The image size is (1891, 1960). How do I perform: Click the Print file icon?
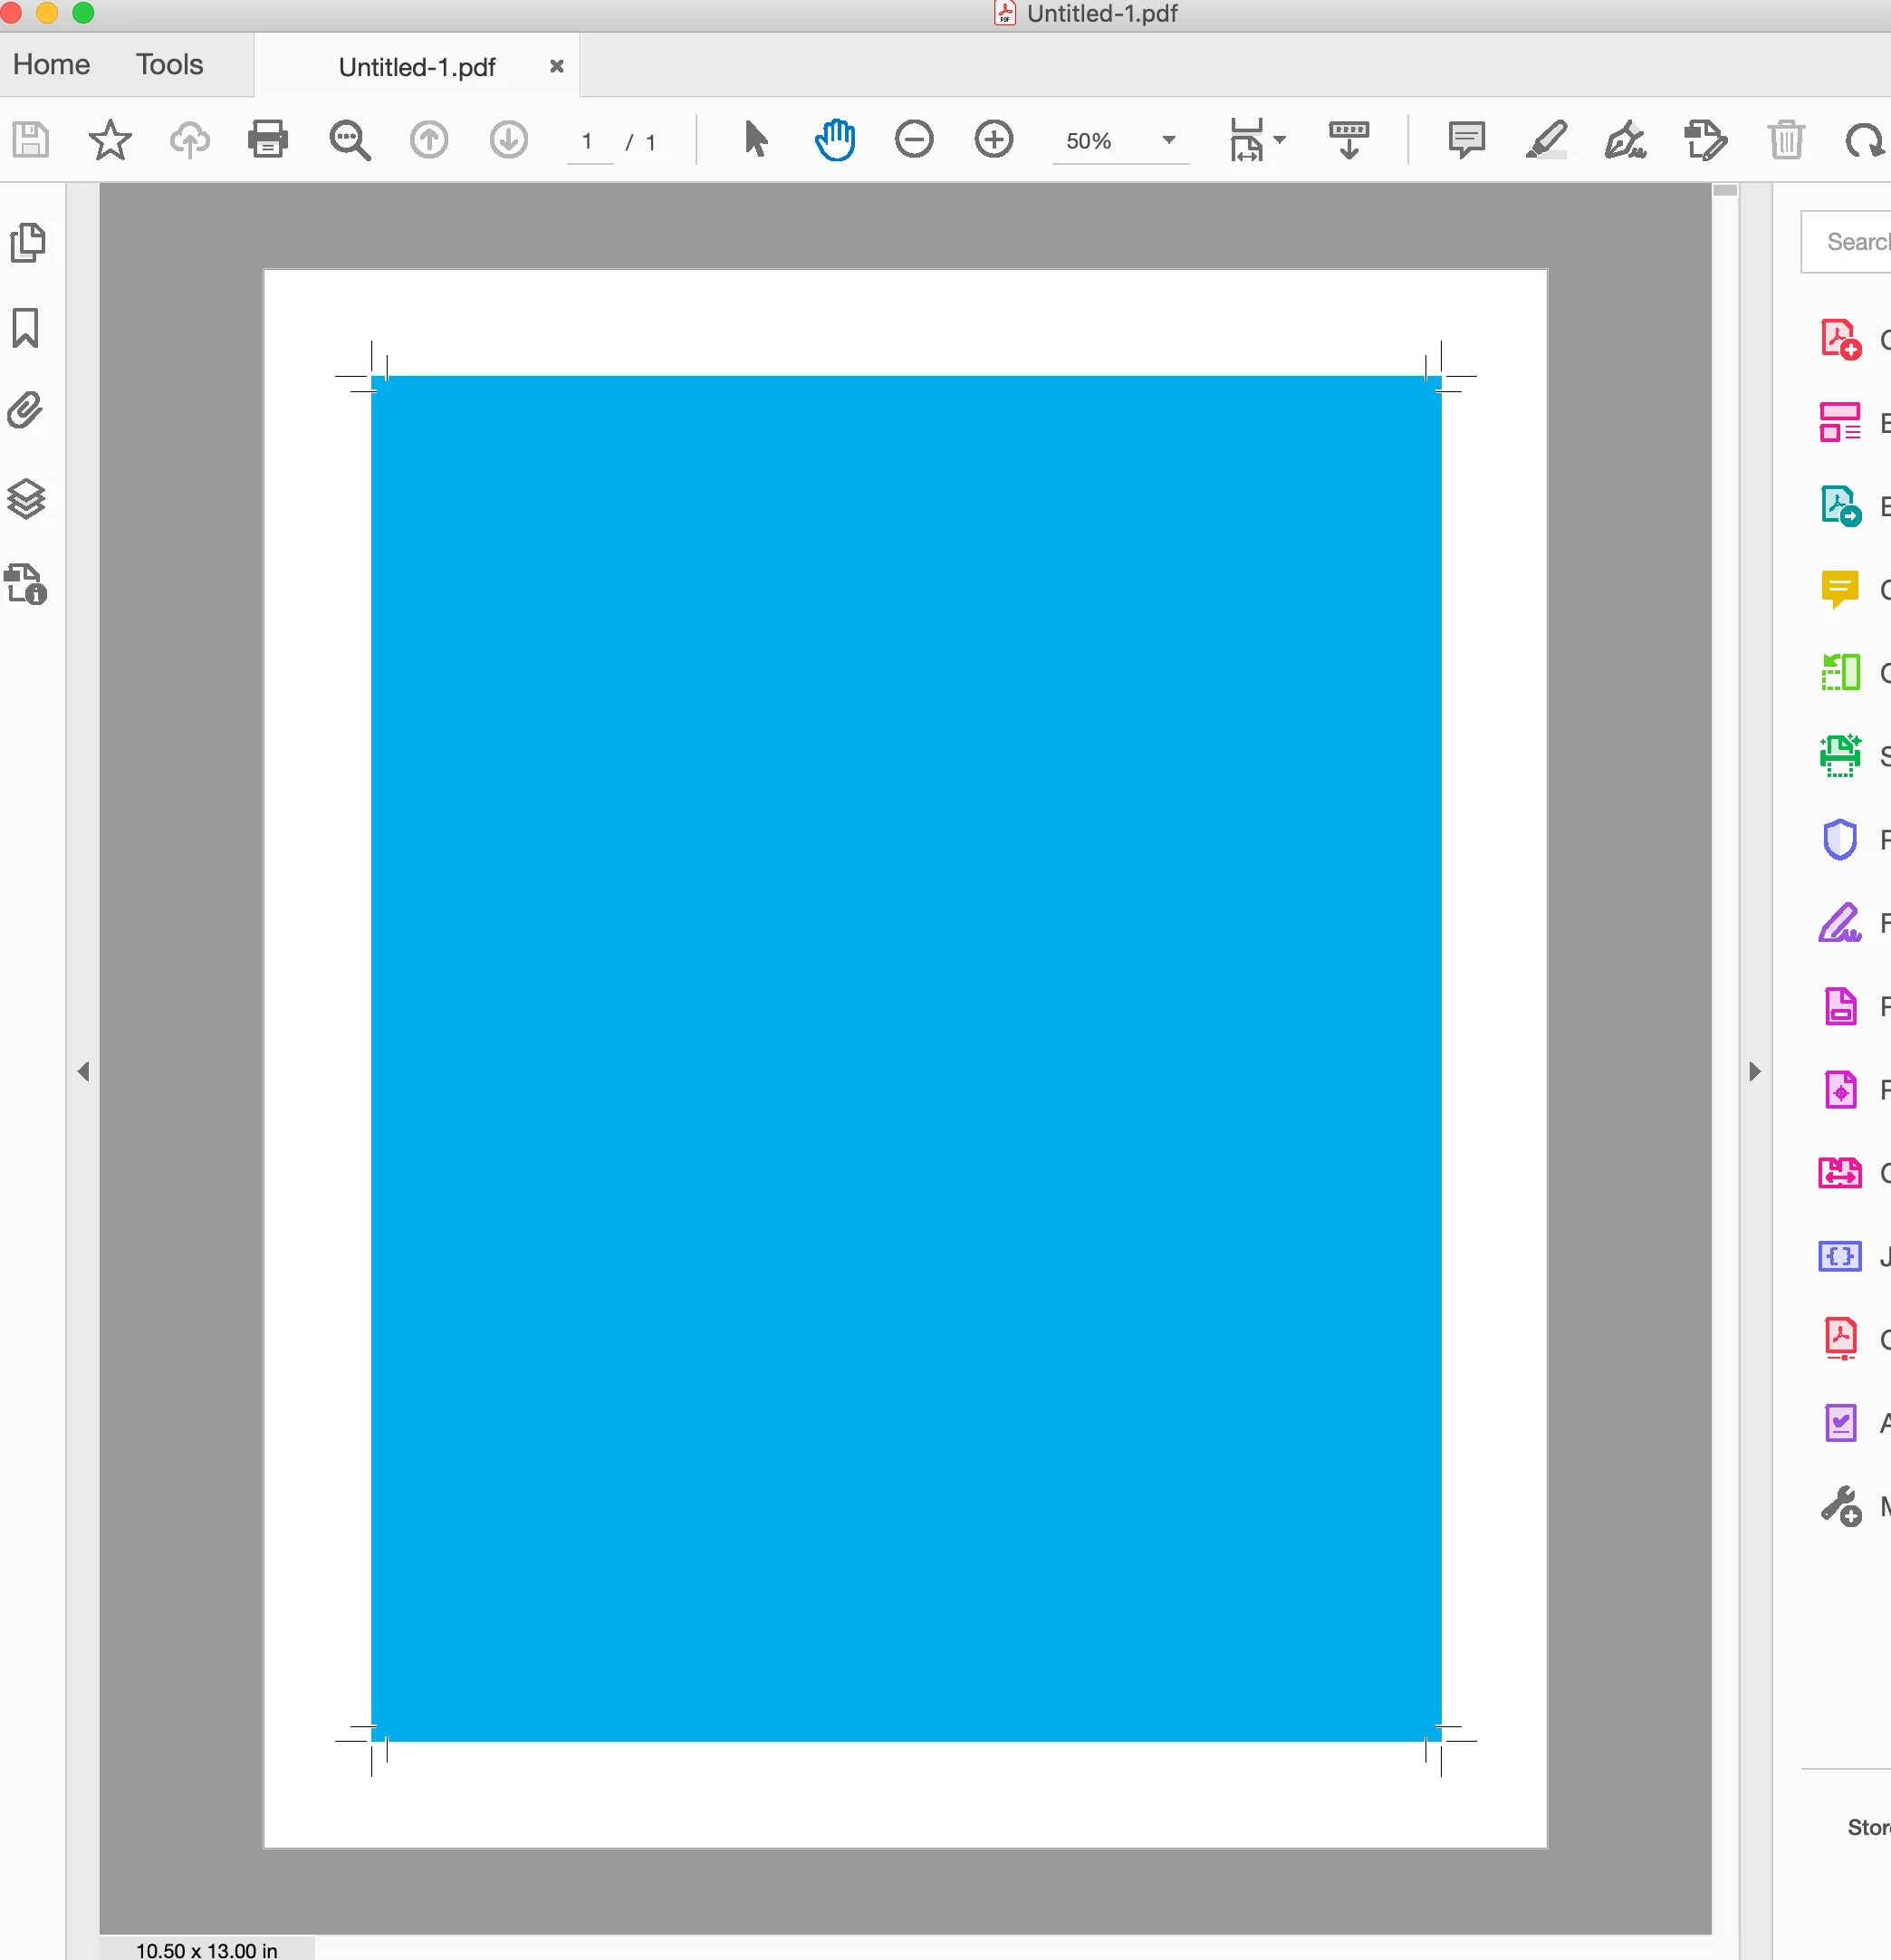coord(267,140)
